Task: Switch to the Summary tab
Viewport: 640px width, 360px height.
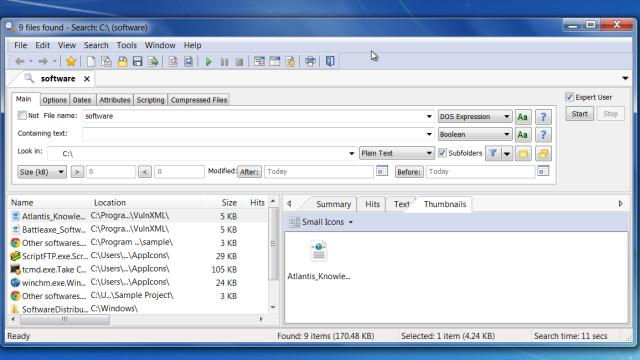Action: (333, 204)
